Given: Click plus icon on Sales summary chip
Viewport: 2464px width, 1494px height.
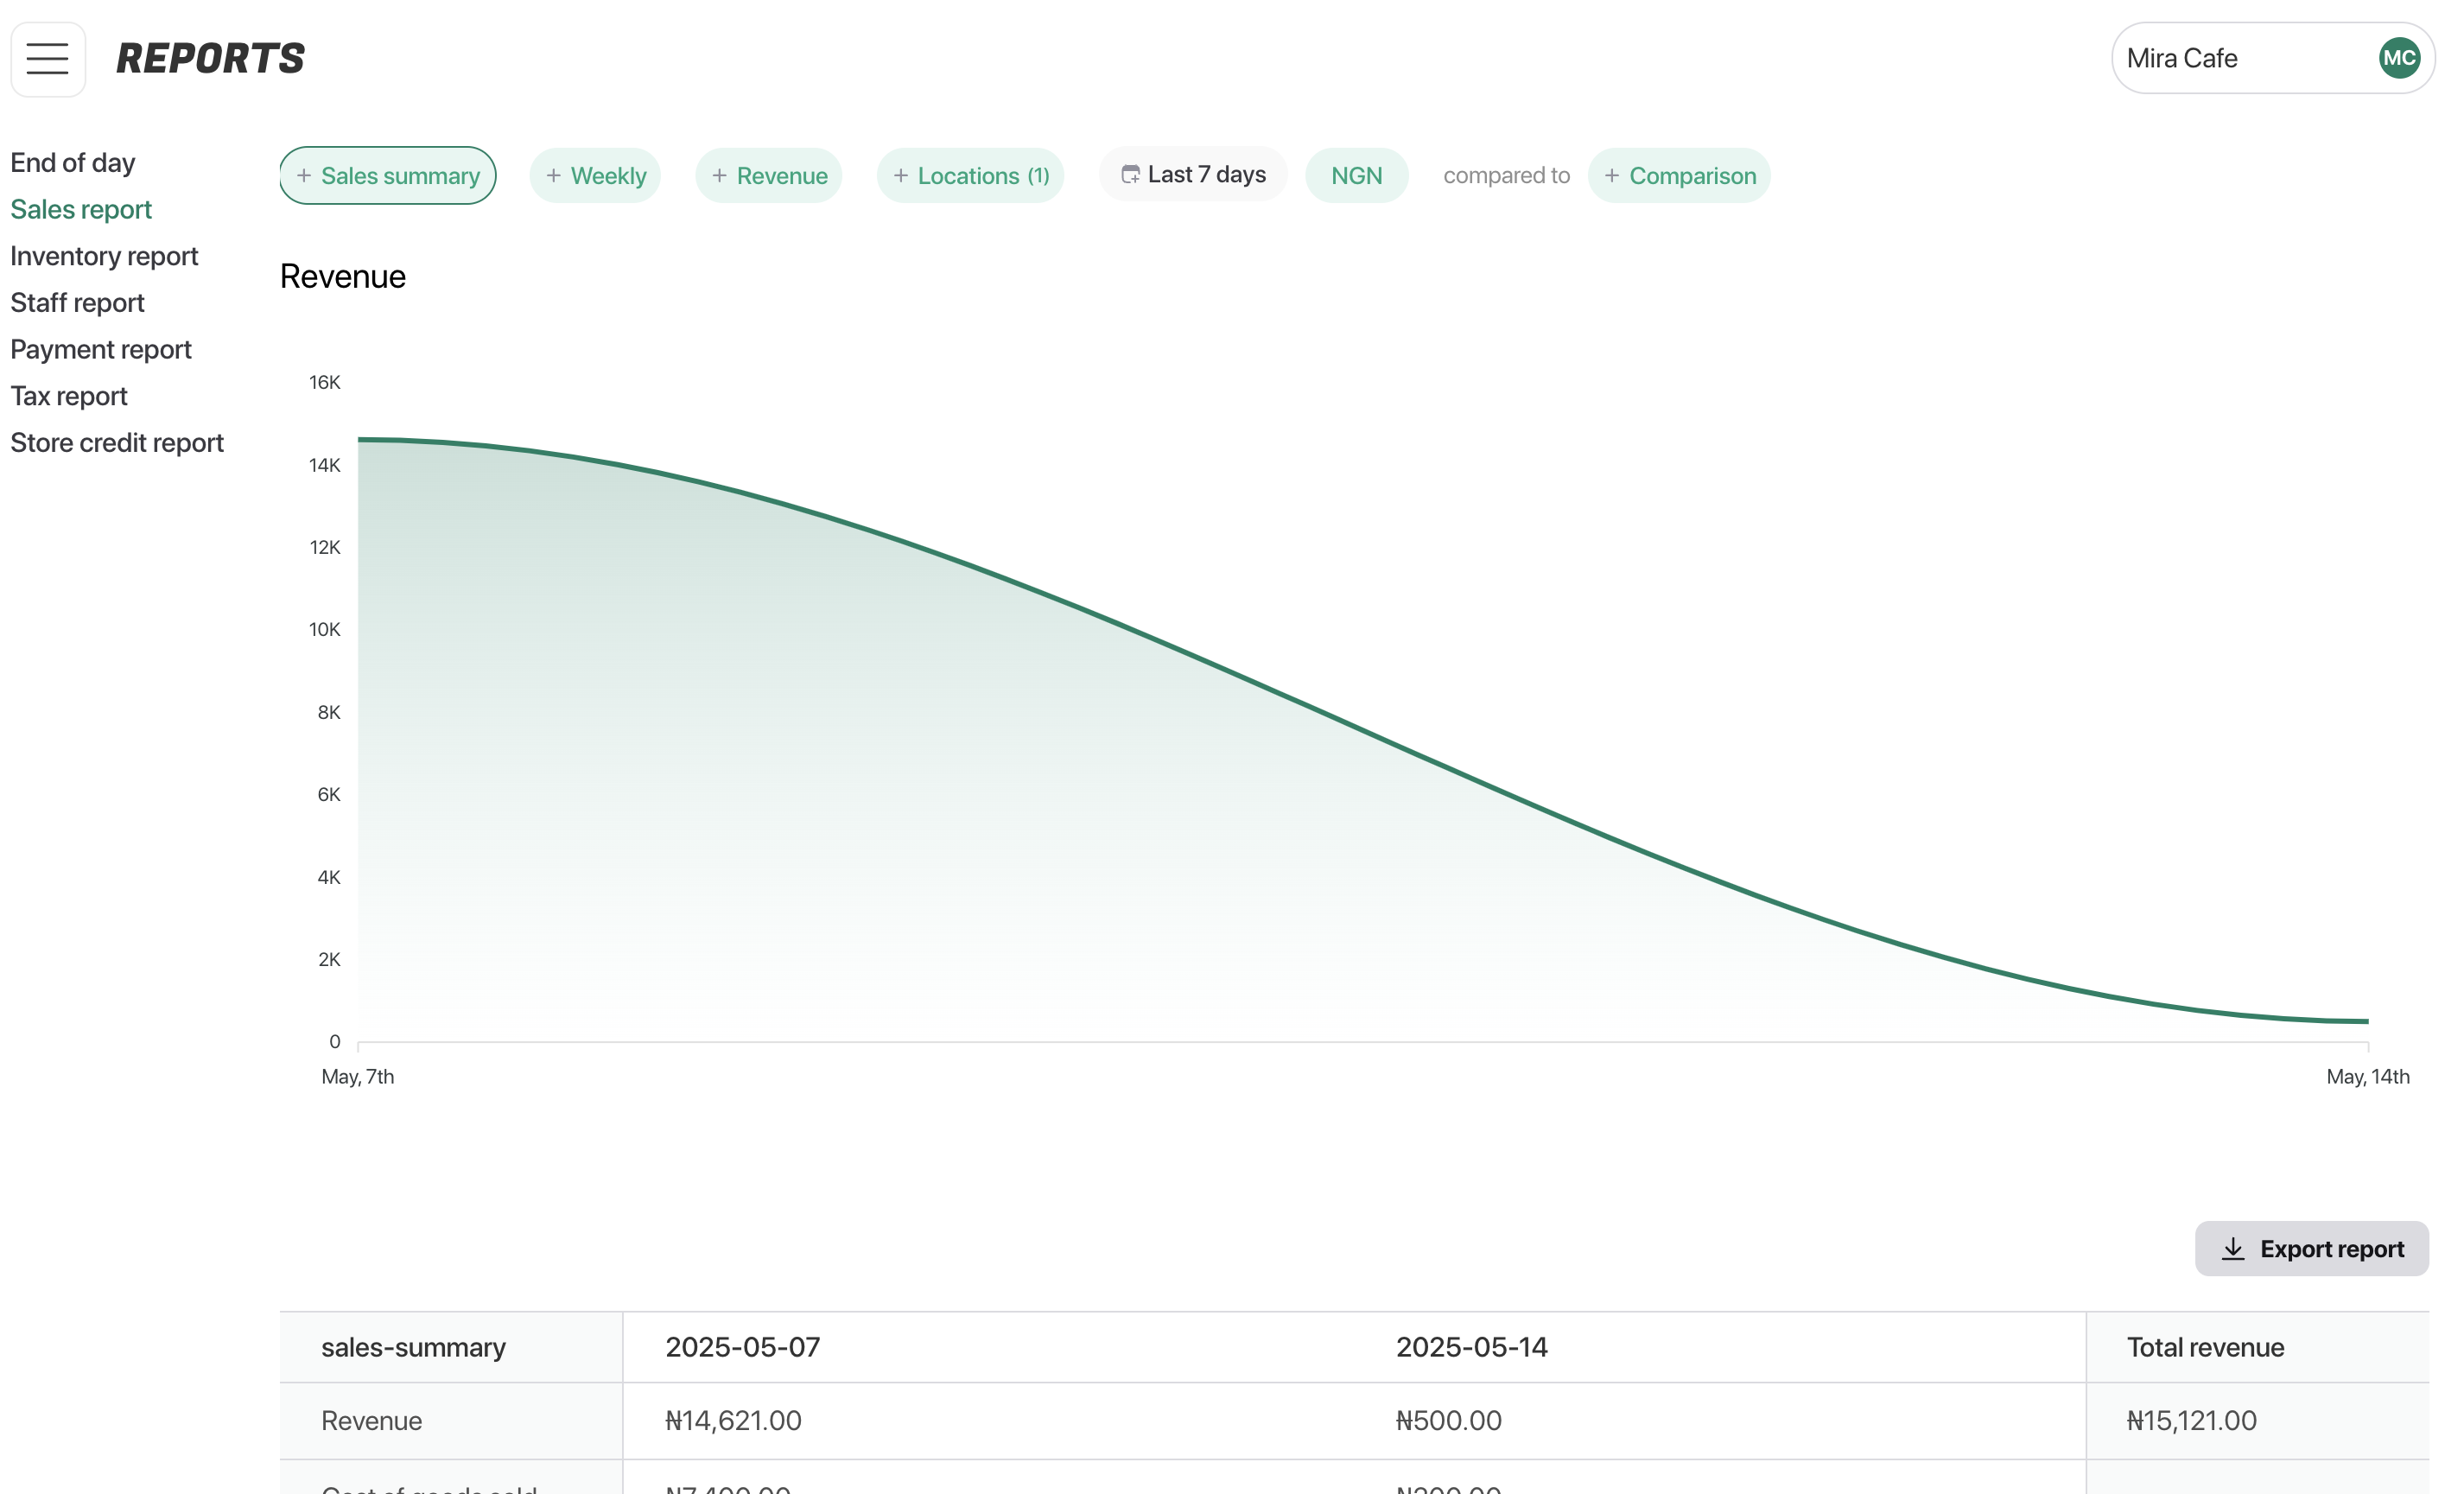Looking at the screenshot, I should pos(304,176).
